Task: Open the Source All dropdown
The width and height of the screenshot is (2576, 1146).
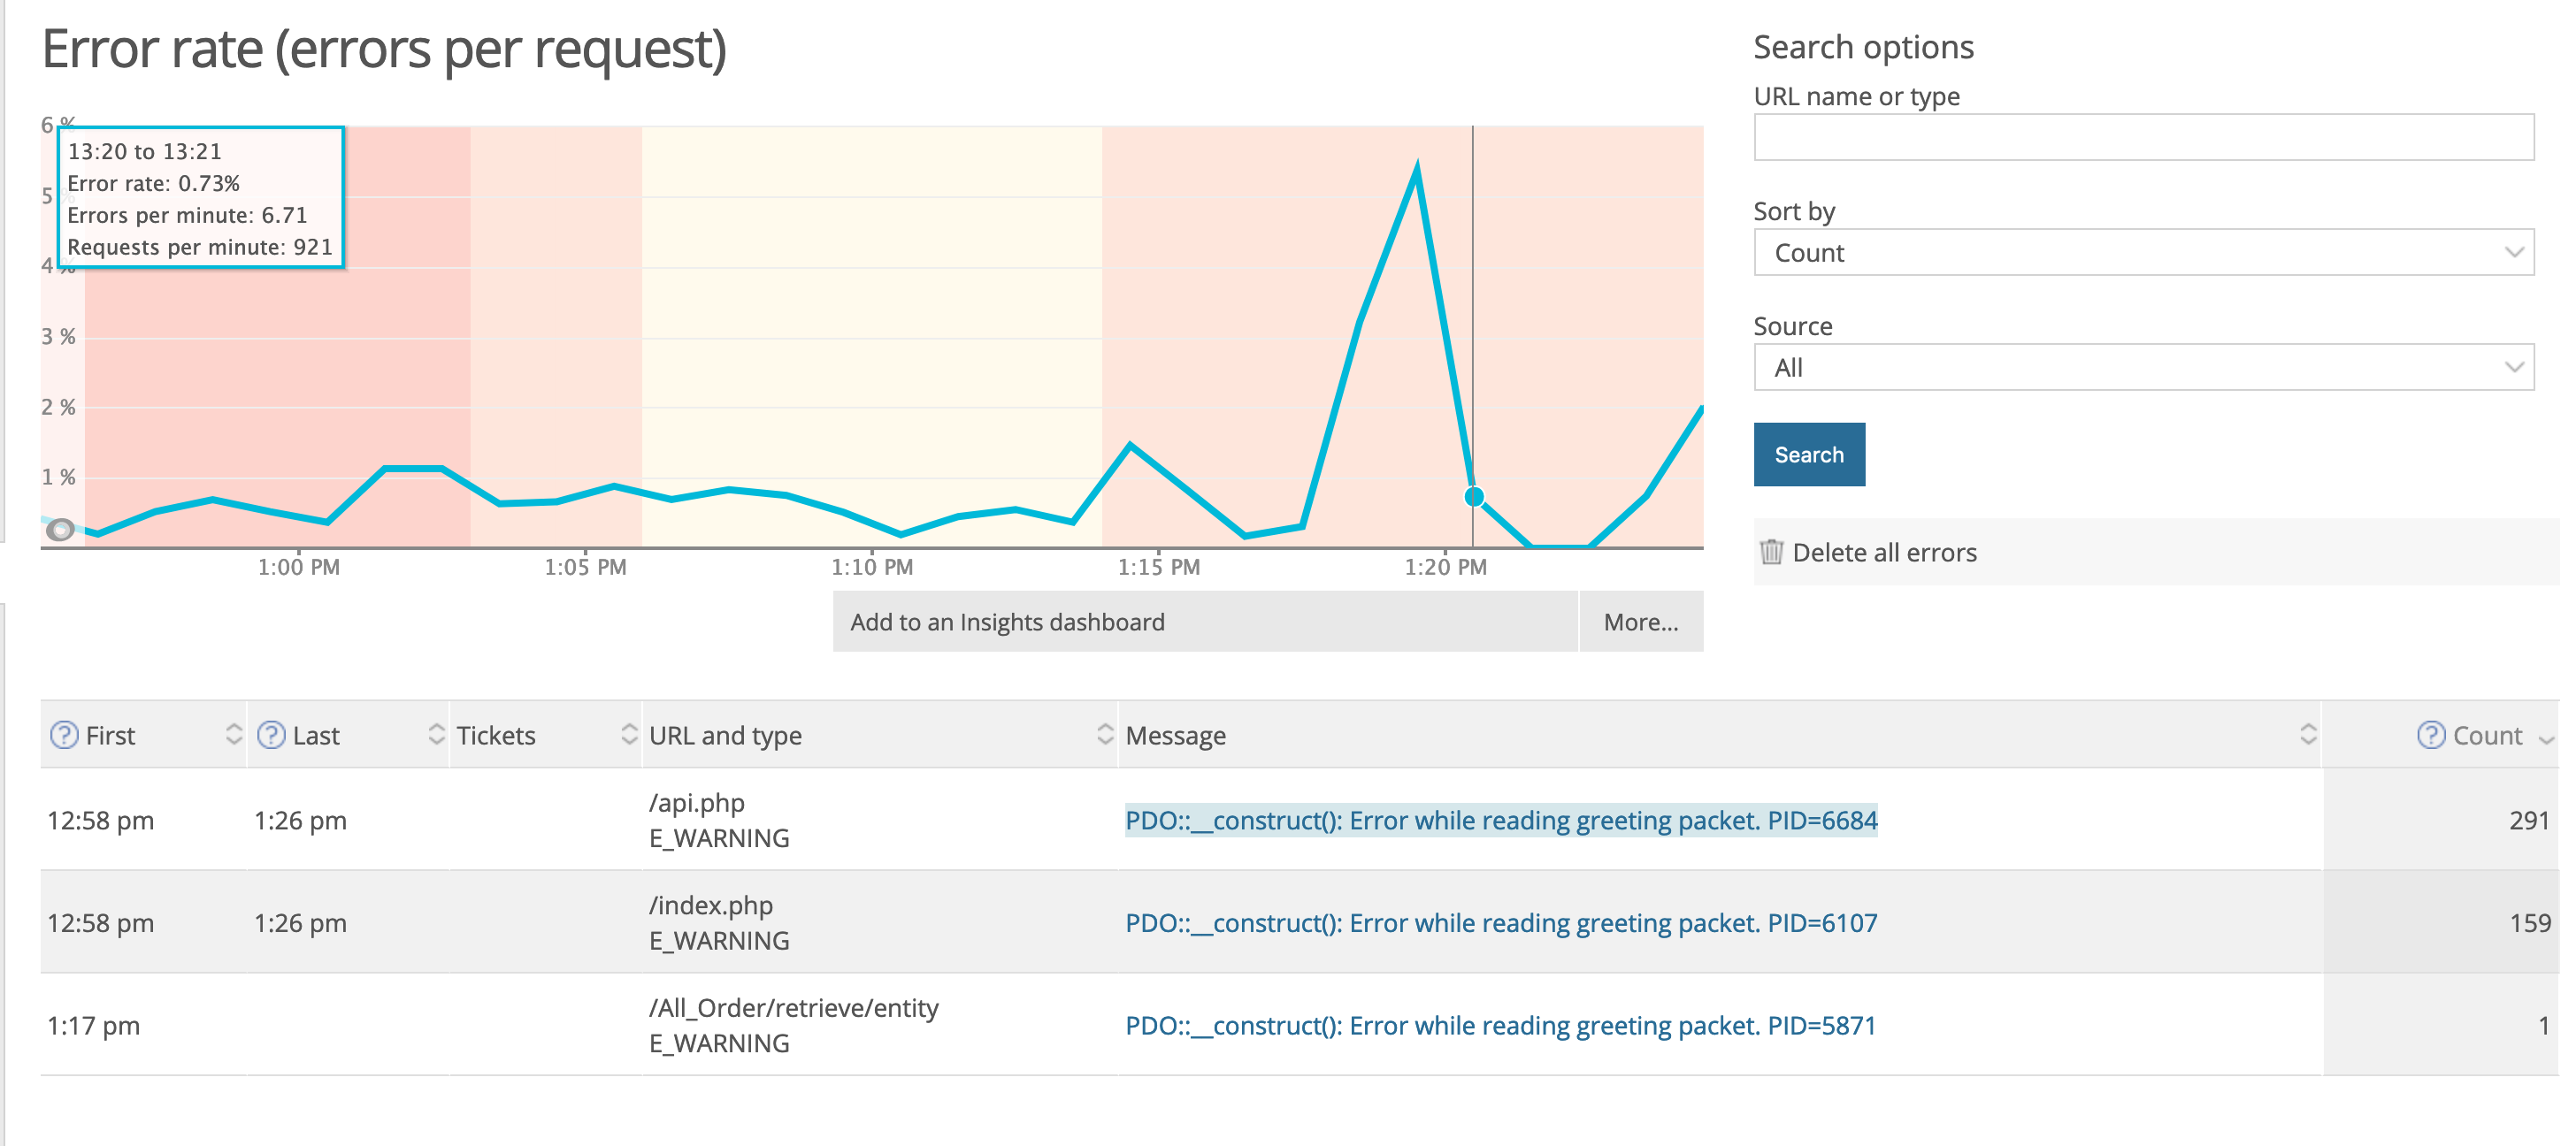Action: pos(2143,368)
